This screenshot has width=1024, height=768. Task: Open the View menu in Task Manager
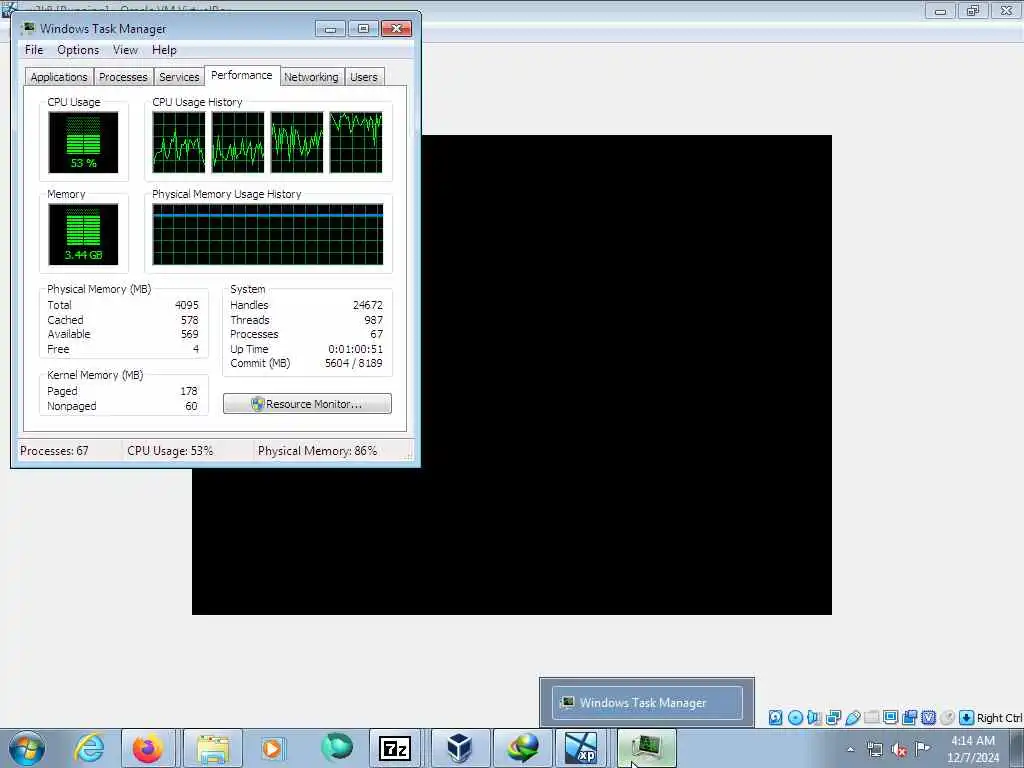[x=125, y=50]
